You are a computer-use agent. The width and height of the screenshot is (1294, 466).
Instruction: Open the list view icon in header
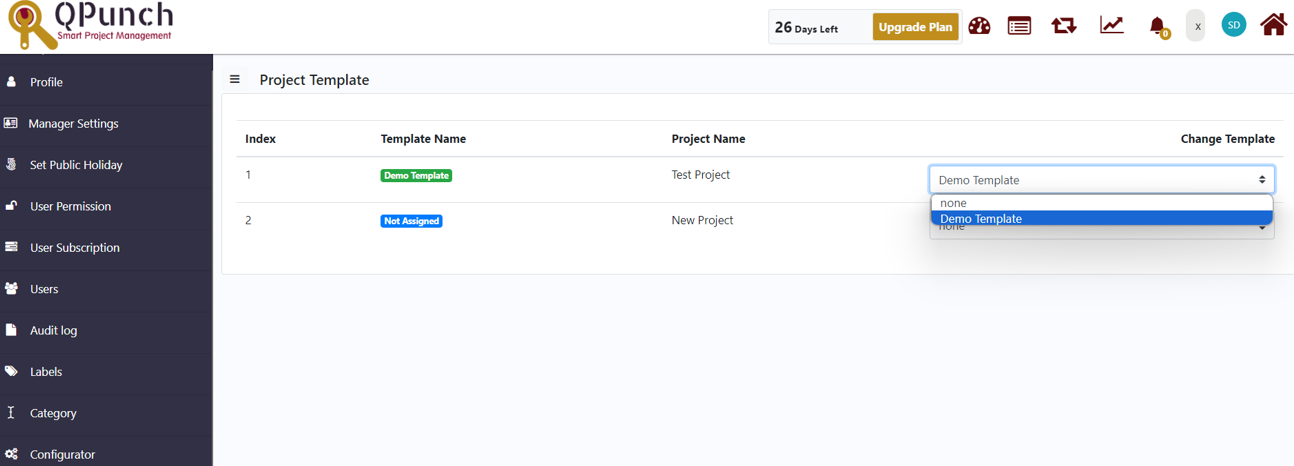coord(1019,26)
